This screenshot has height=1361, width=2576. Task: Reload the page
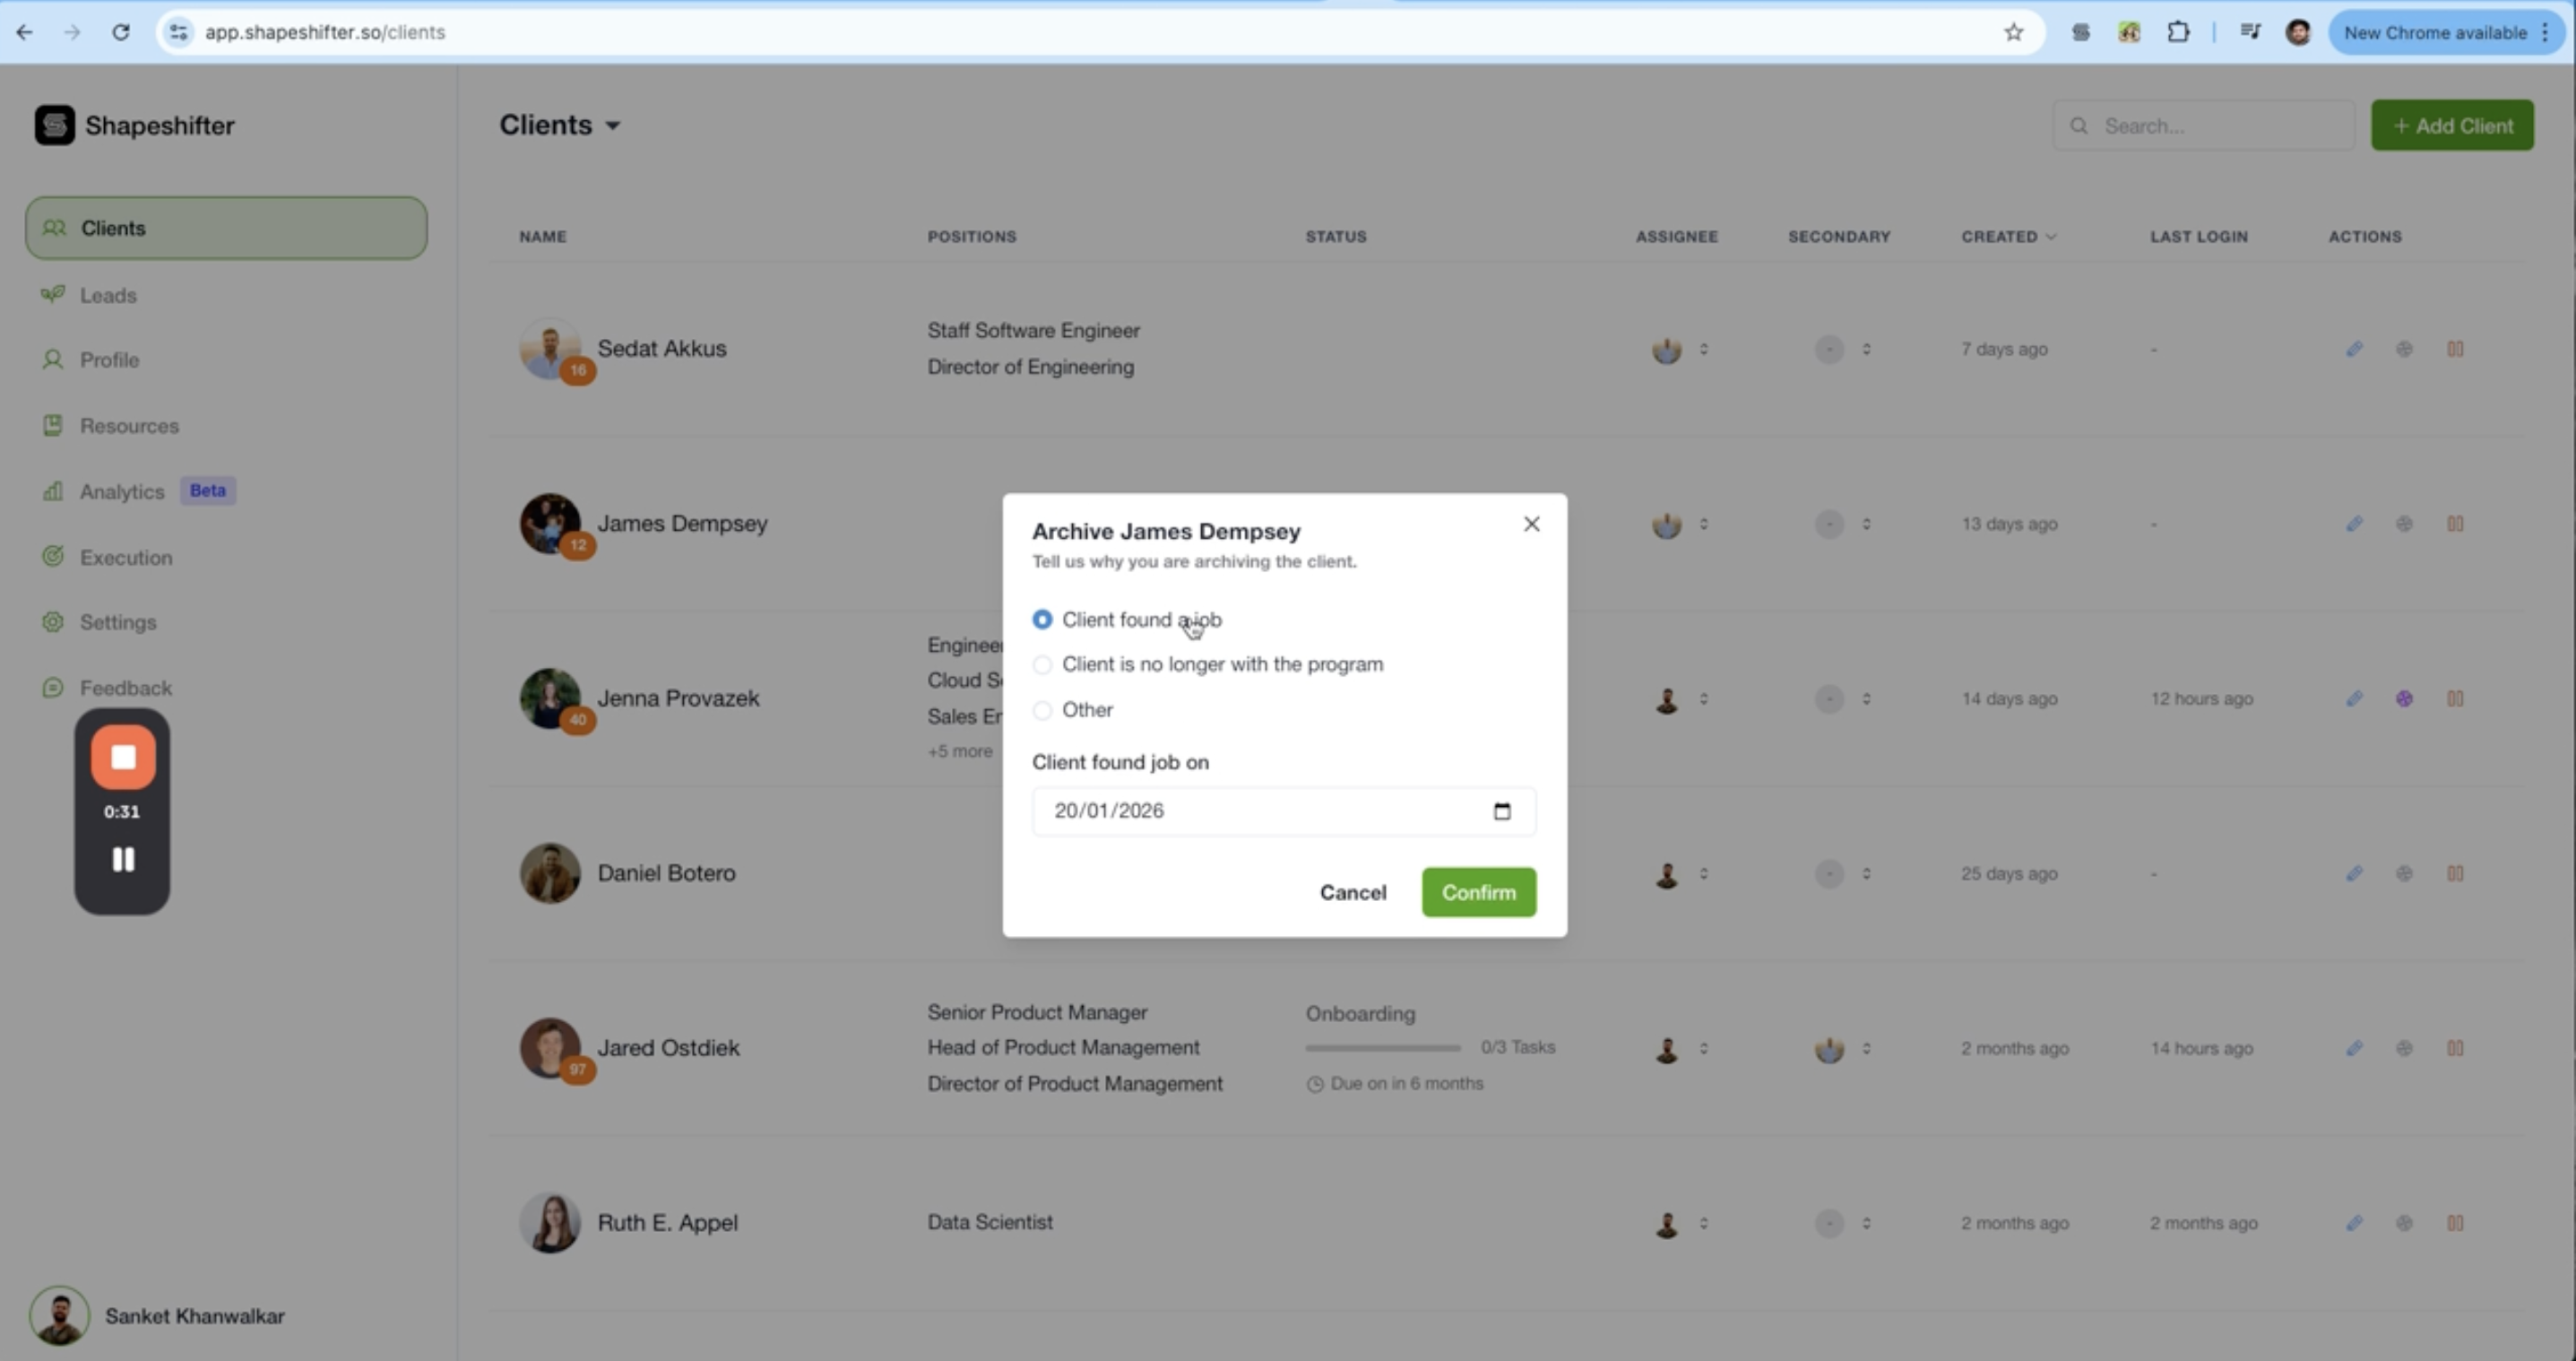121,32
